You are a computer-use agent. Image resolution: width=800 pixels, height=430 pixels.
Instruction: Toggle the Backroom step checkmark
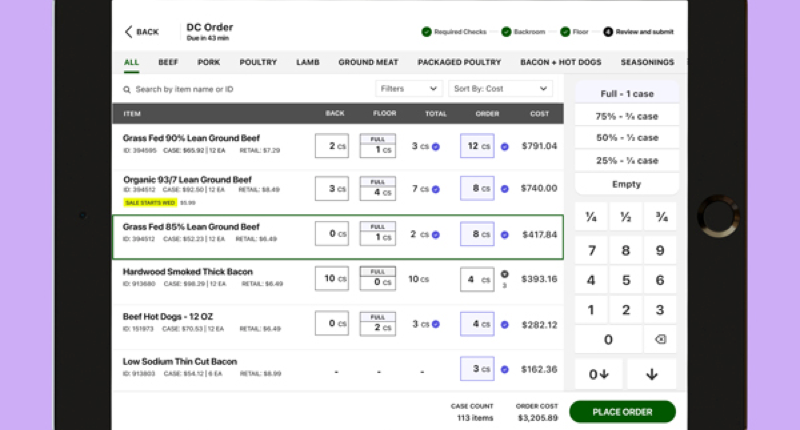click(x=506, y=32)
